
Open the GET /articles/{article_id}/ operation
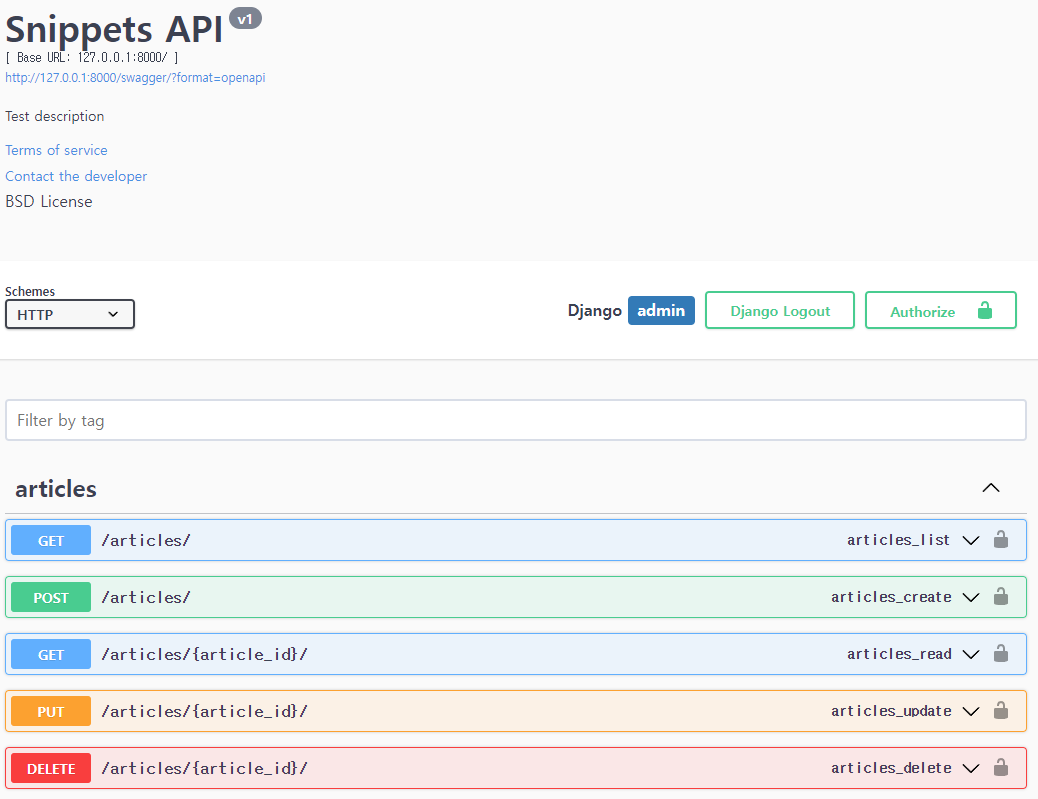[x=516, y=654]
